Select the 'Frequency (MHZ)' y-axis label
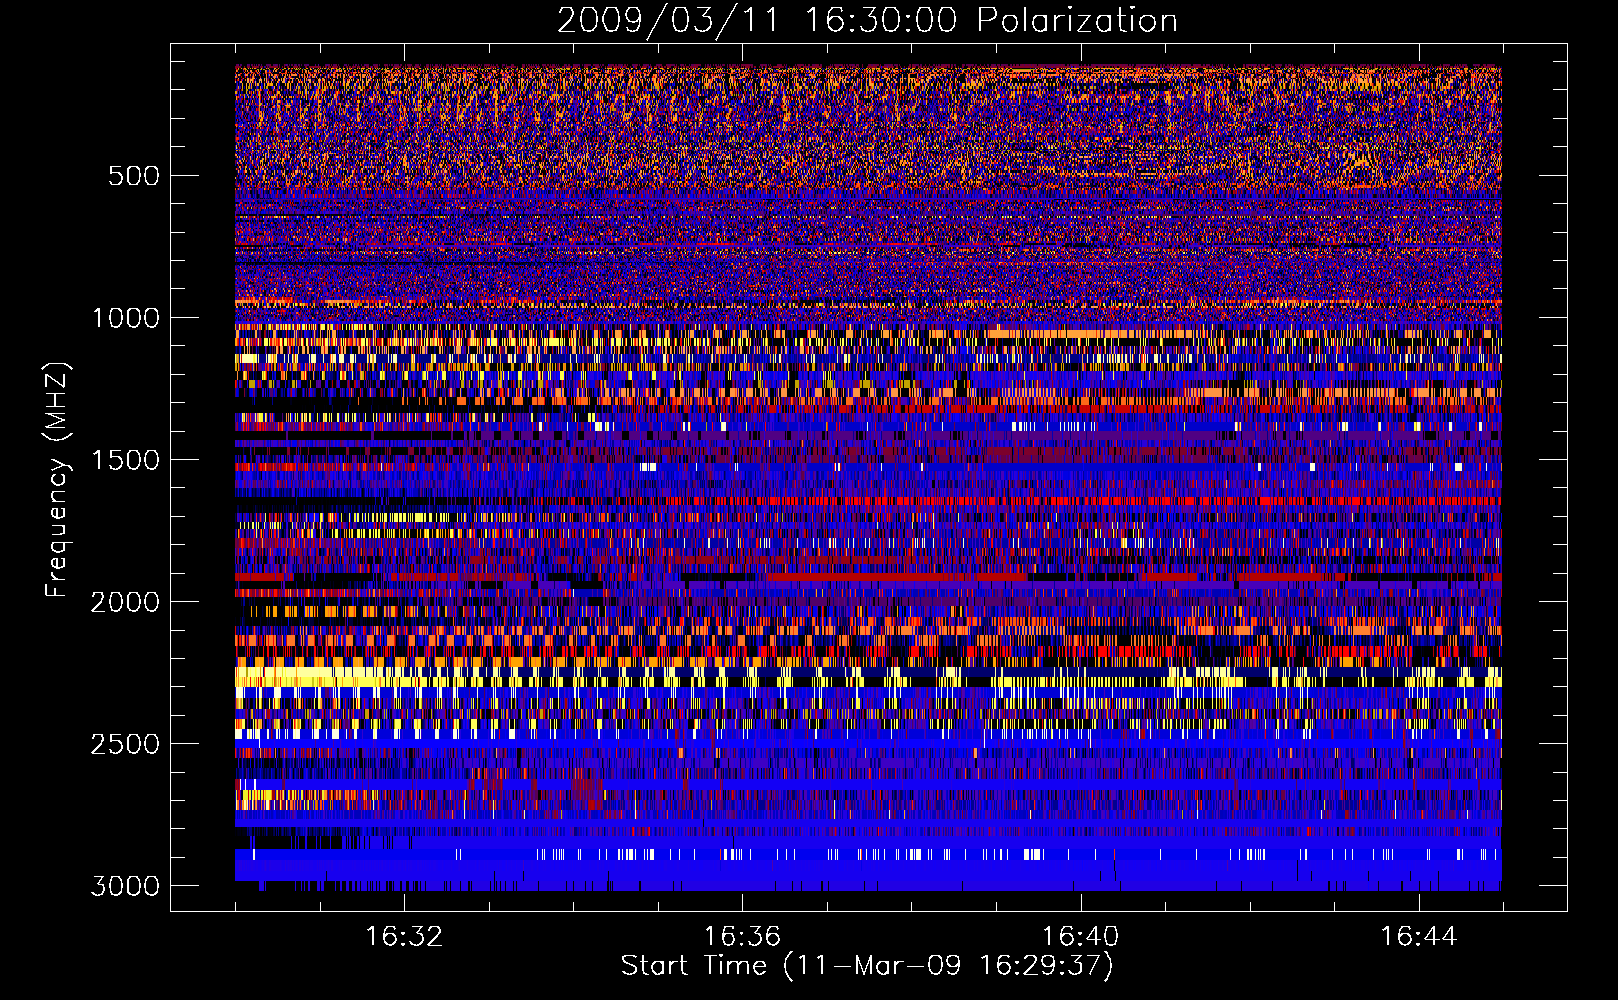This screenshot has height=1000, width=1618. tap(58, 480)
